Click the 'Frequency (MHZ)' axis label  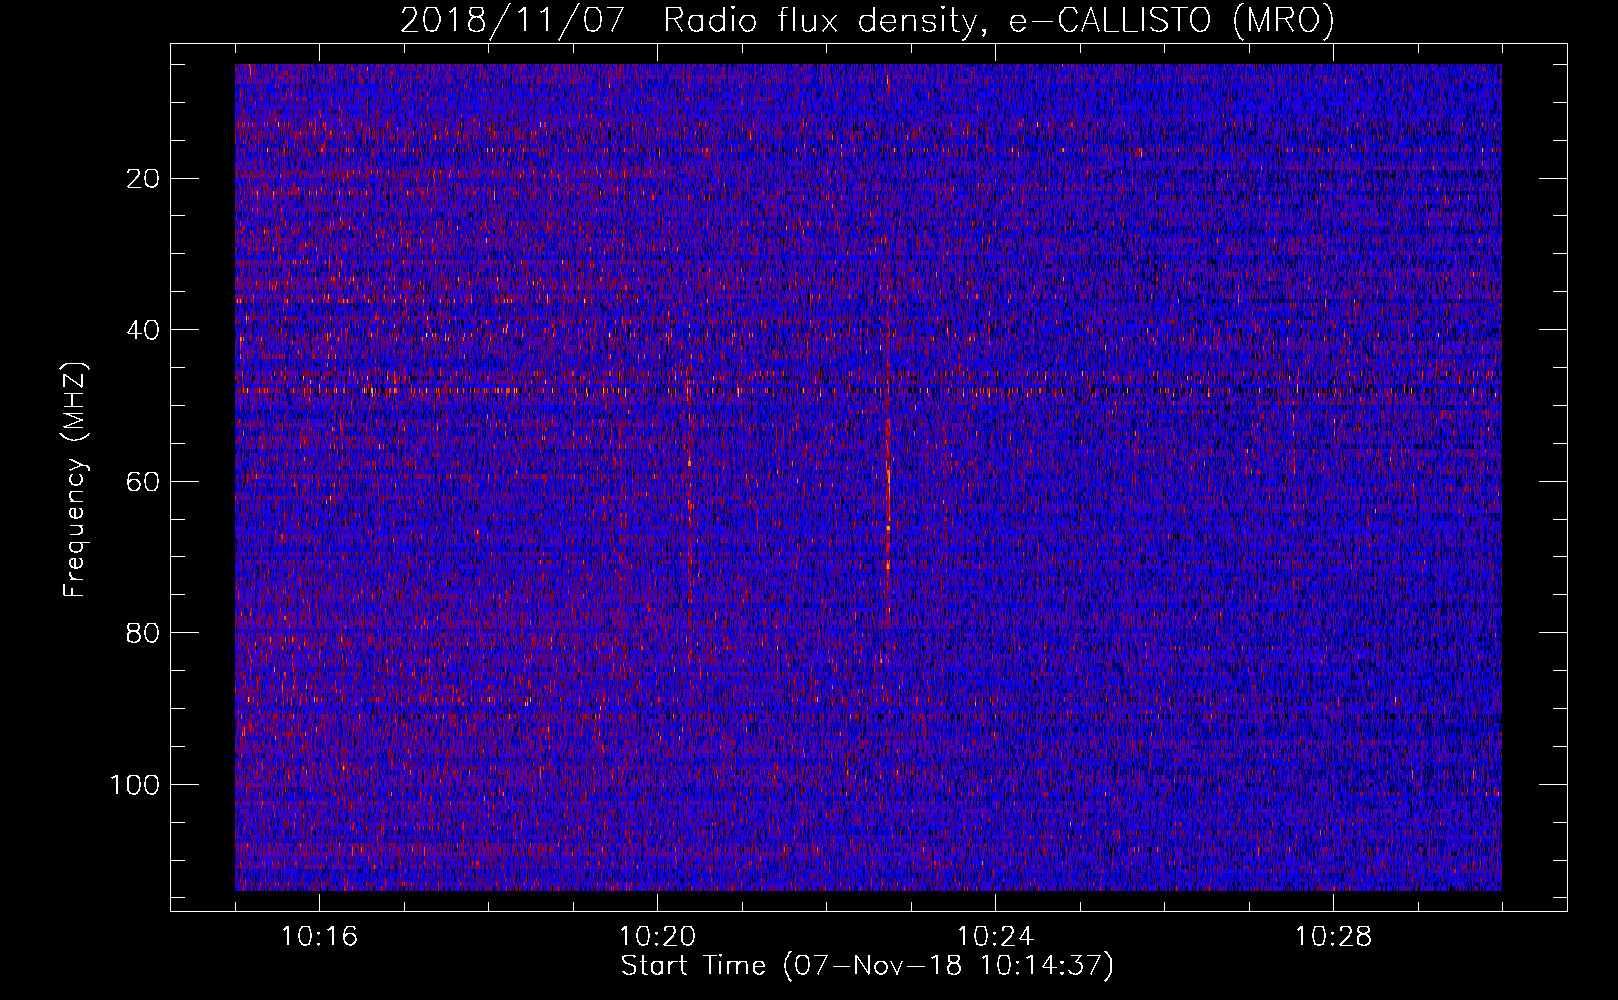click(x=75, y=480)
